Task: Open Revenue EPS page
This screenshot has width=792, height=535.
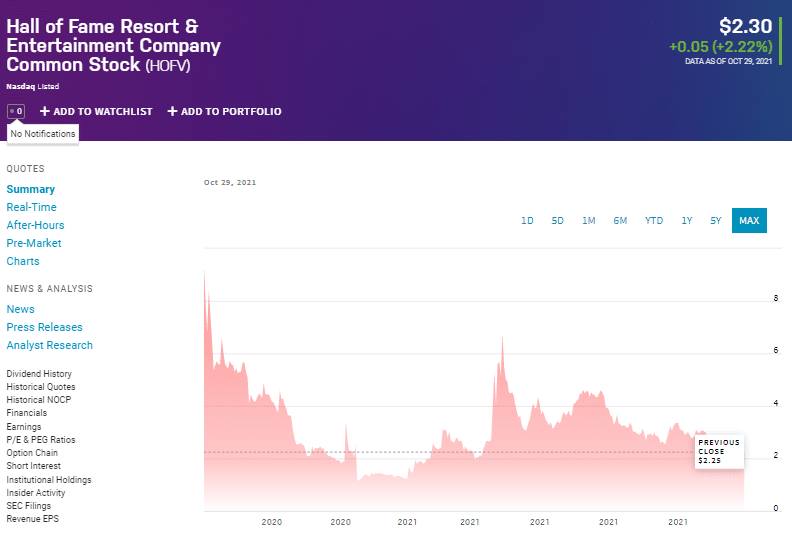Action: (32, 519)
